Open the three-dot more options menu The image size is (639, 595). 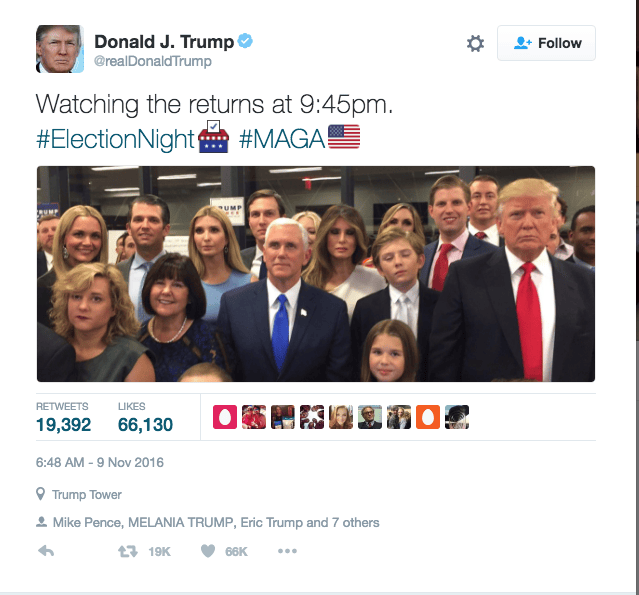tap(287, 551)
